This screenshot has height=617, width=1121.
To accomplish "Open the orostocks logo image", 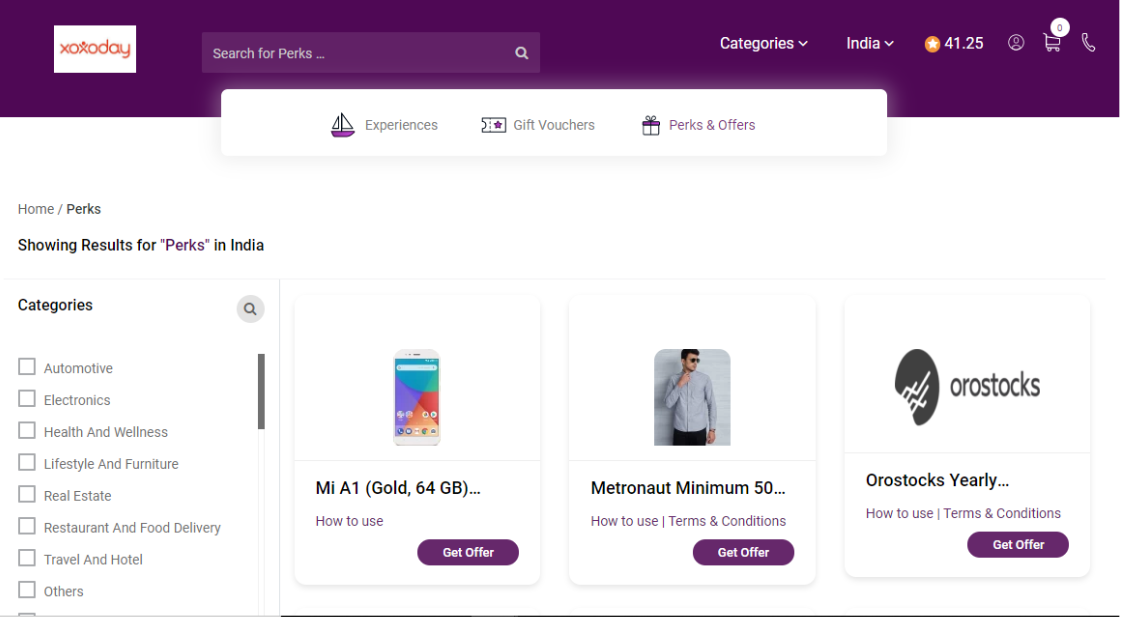I will [967, 387].
